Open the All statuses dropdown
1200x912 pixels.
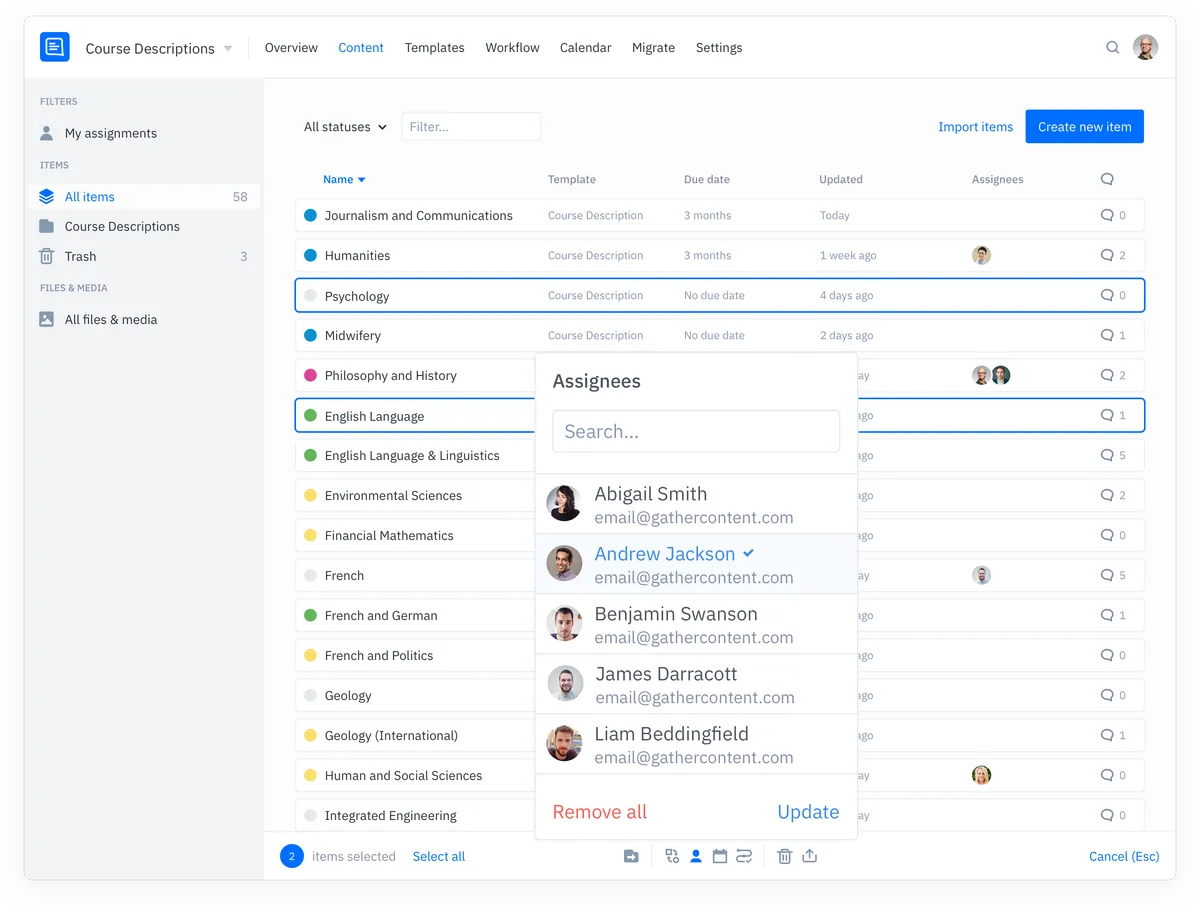[x=345, y=127]
